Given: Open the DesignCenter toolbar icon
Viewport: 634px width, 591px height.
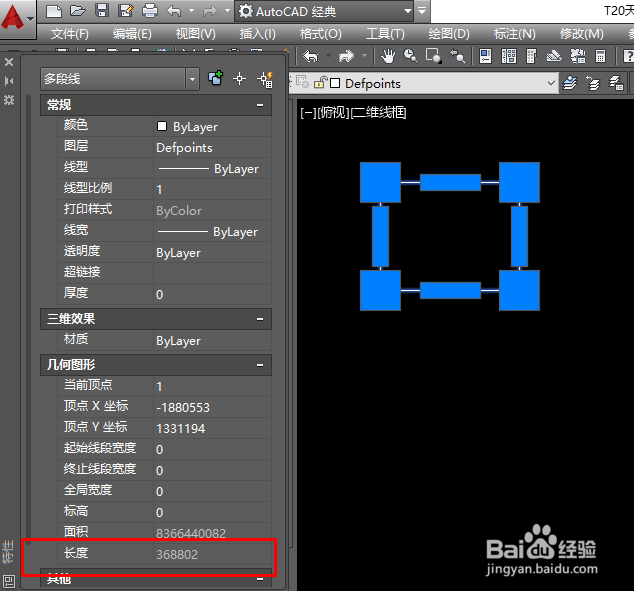Looking at the screenshot, I should coord(509,56).
